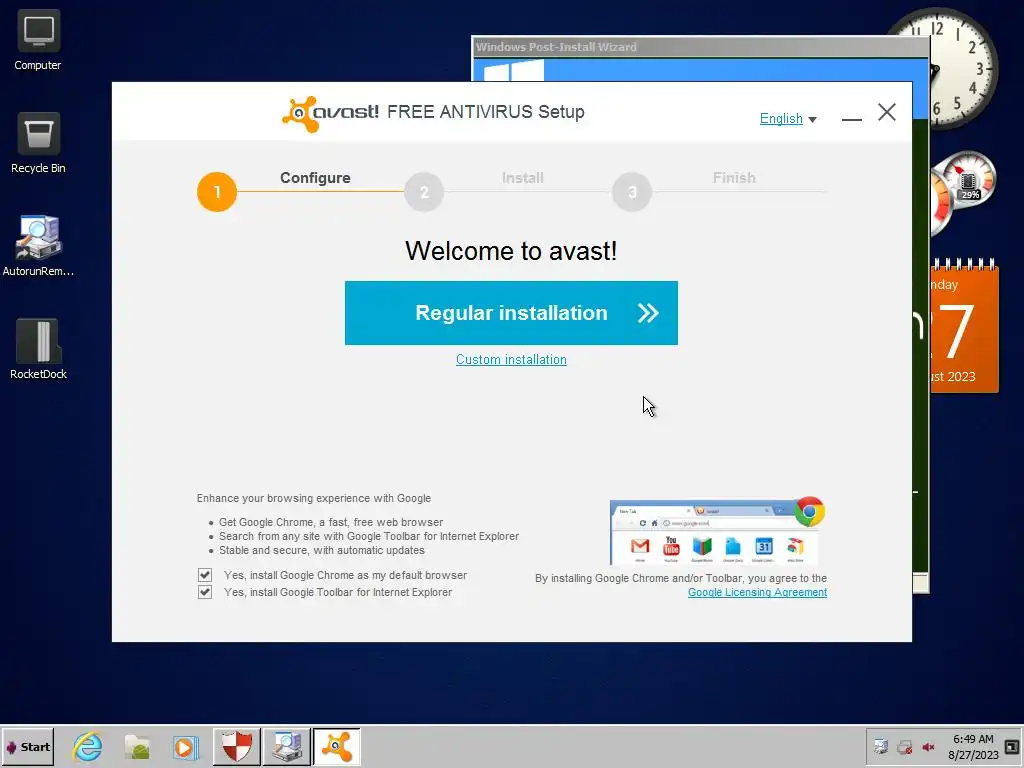
Task: Click the Finish step label
Action: point(734,178)
